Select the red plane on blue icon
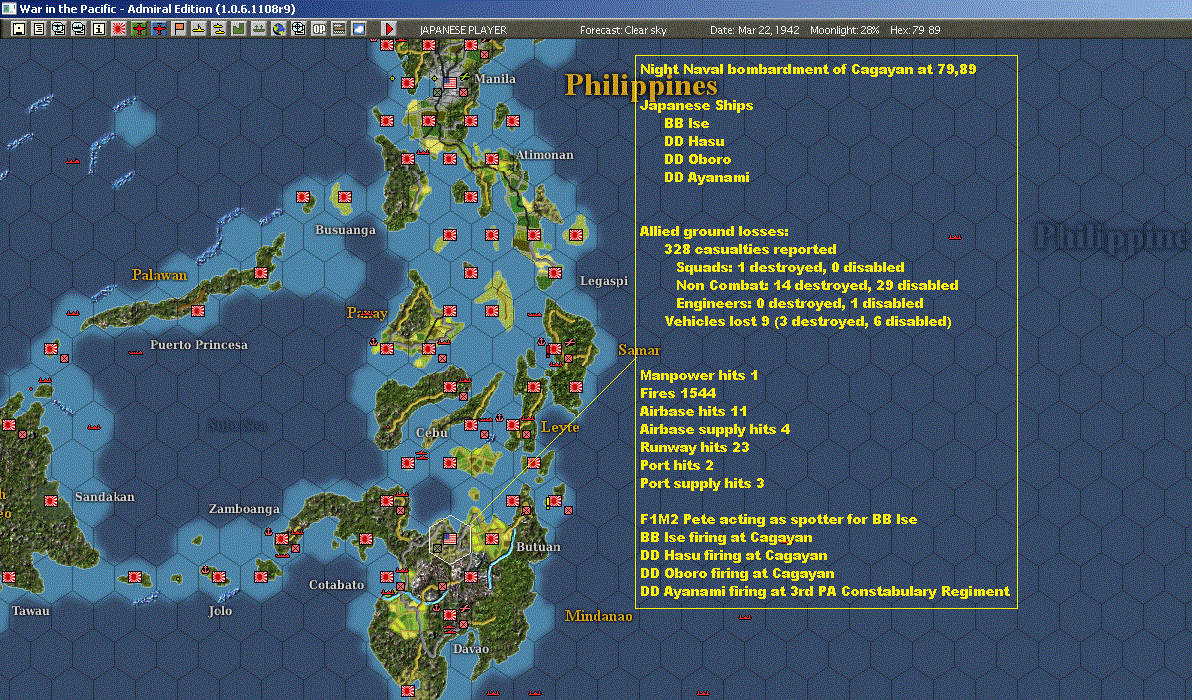Viewport: 1192px width, 700px height. [159, 29]
